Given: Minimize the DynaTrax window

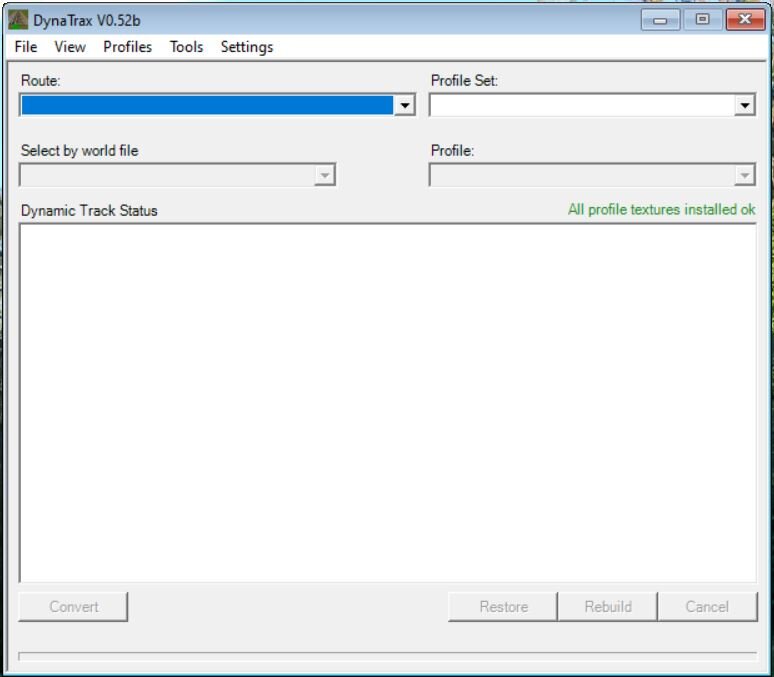Looking at the screenshot, I should point(660,20).
